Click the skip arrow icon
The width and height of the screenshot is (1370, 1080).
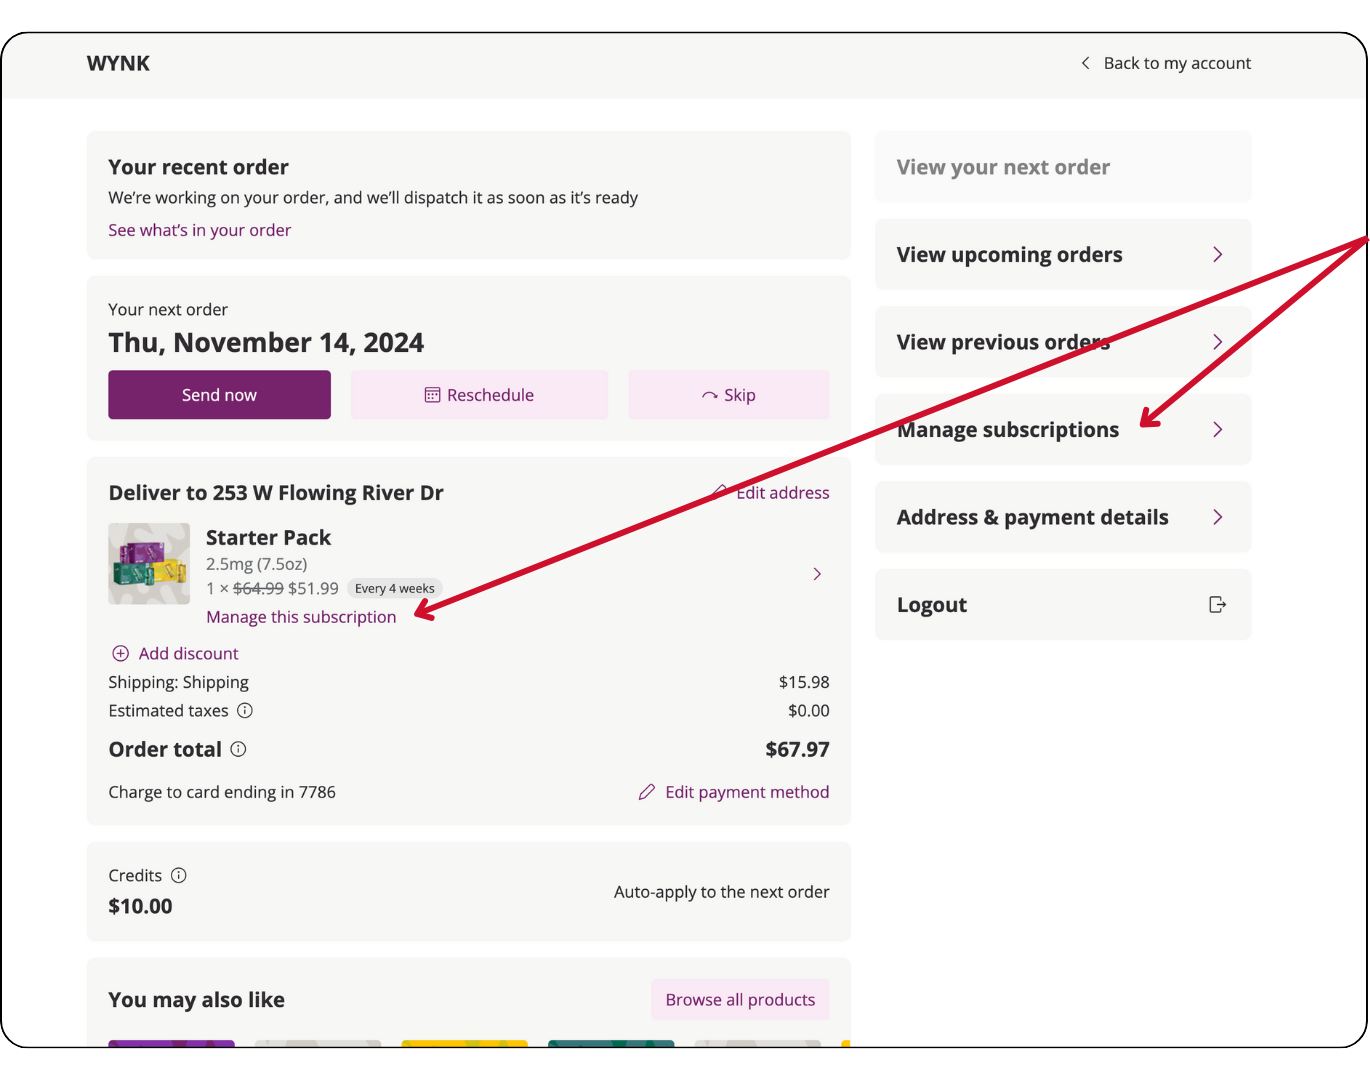point(710,395)
